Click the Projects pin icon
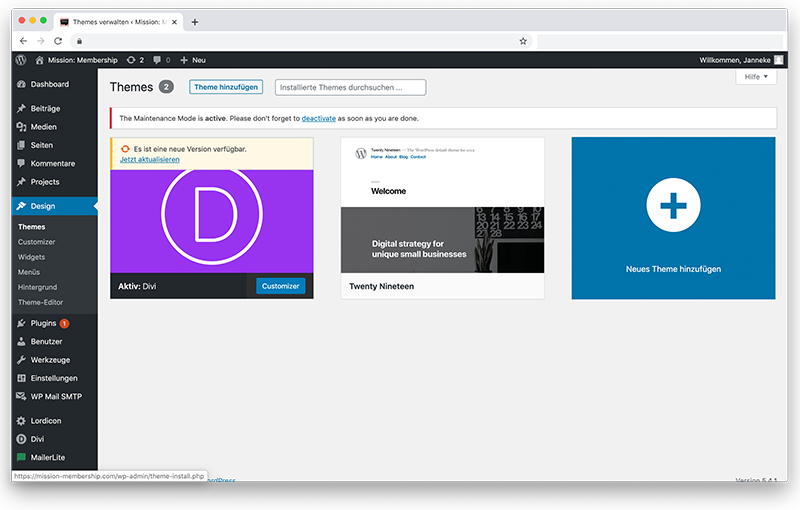800x510 pixels. (x=21, y=182)
